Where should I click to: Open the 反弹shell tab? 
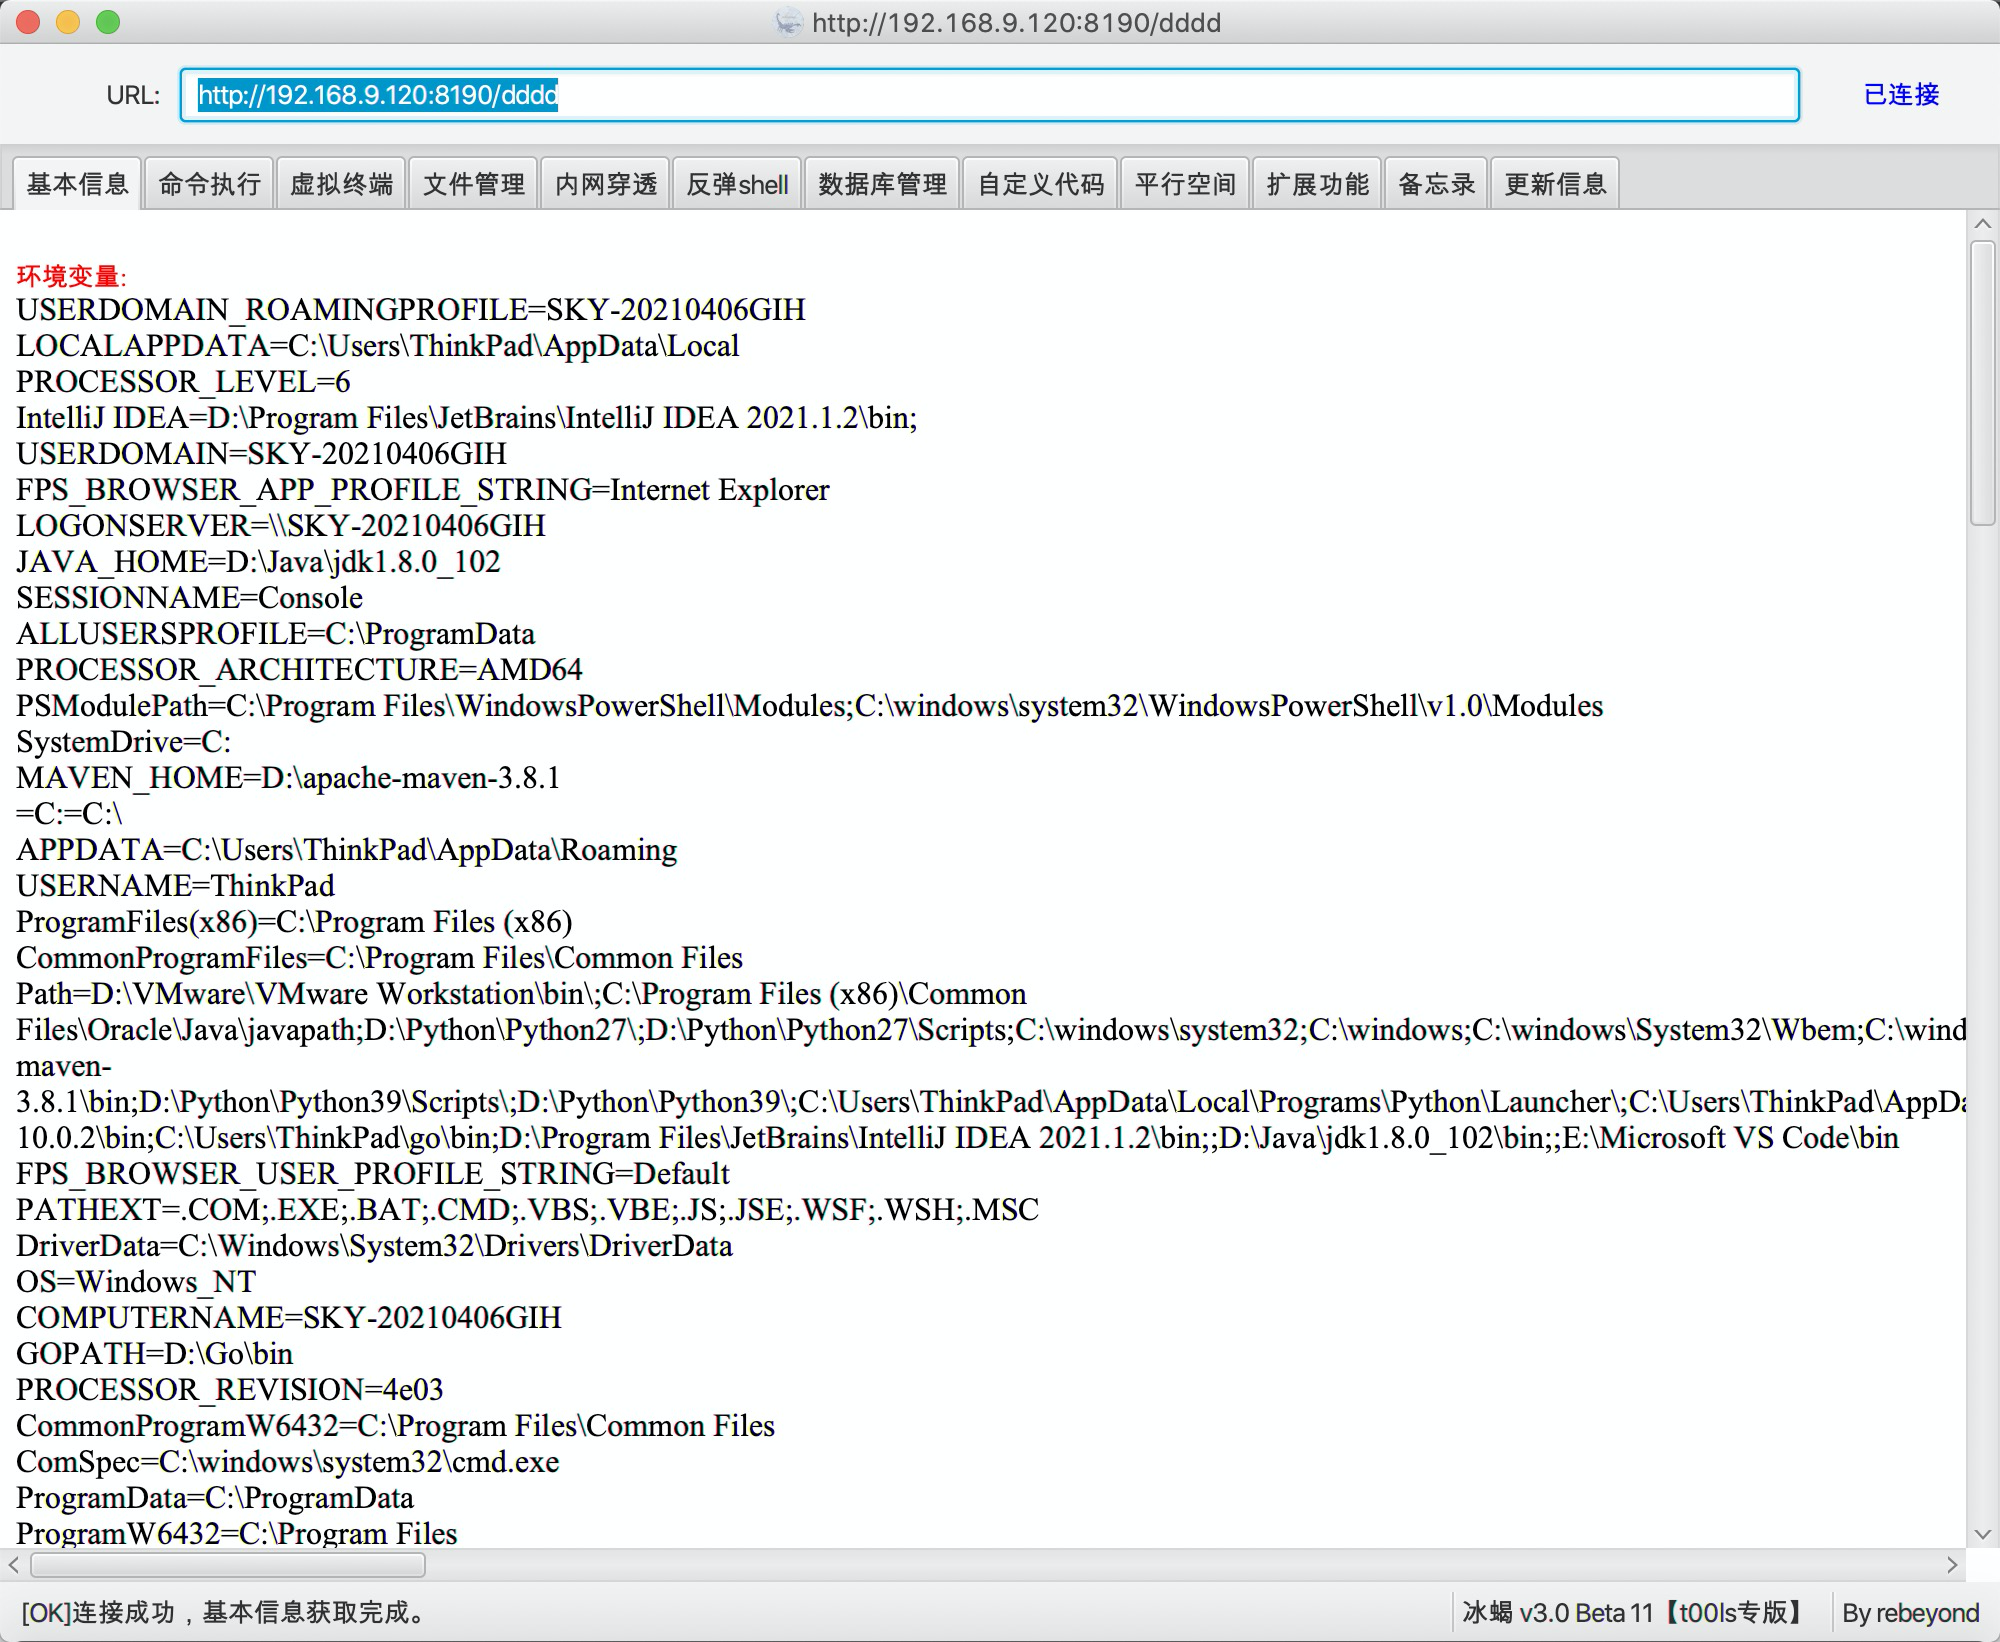(737, 184)
